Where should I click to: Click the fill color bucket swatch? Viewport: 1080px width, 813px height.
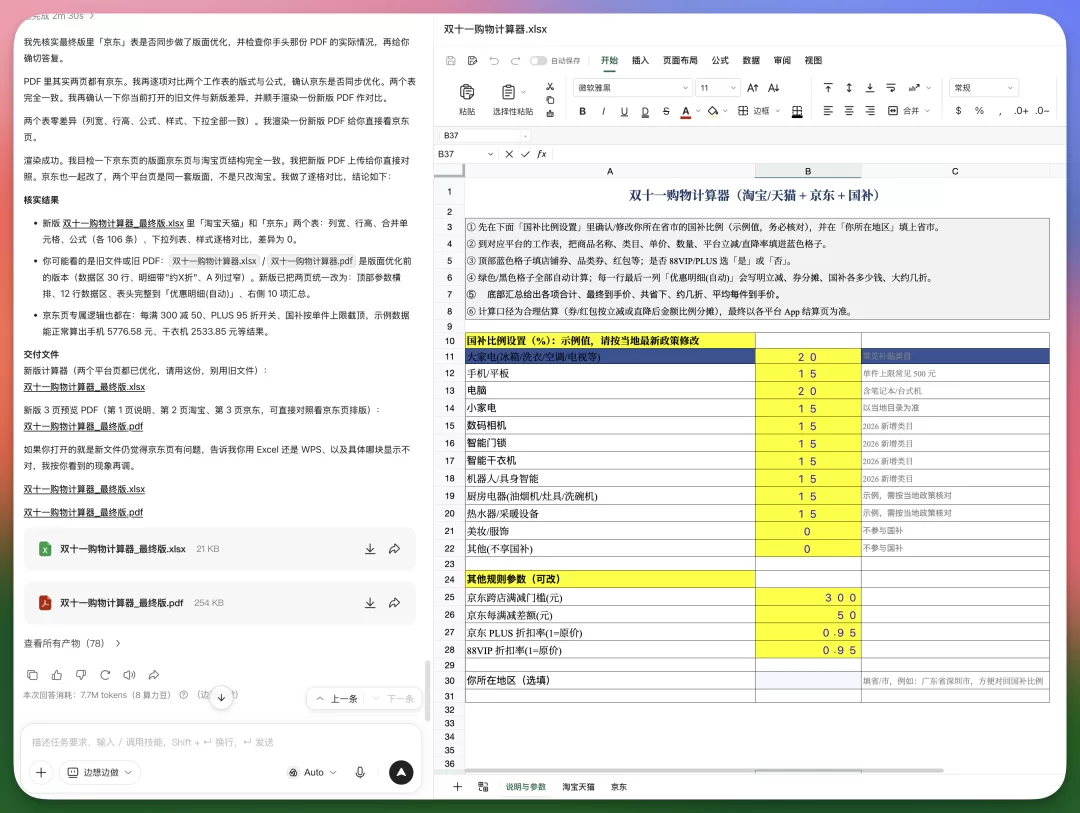[x=713, y=111]
